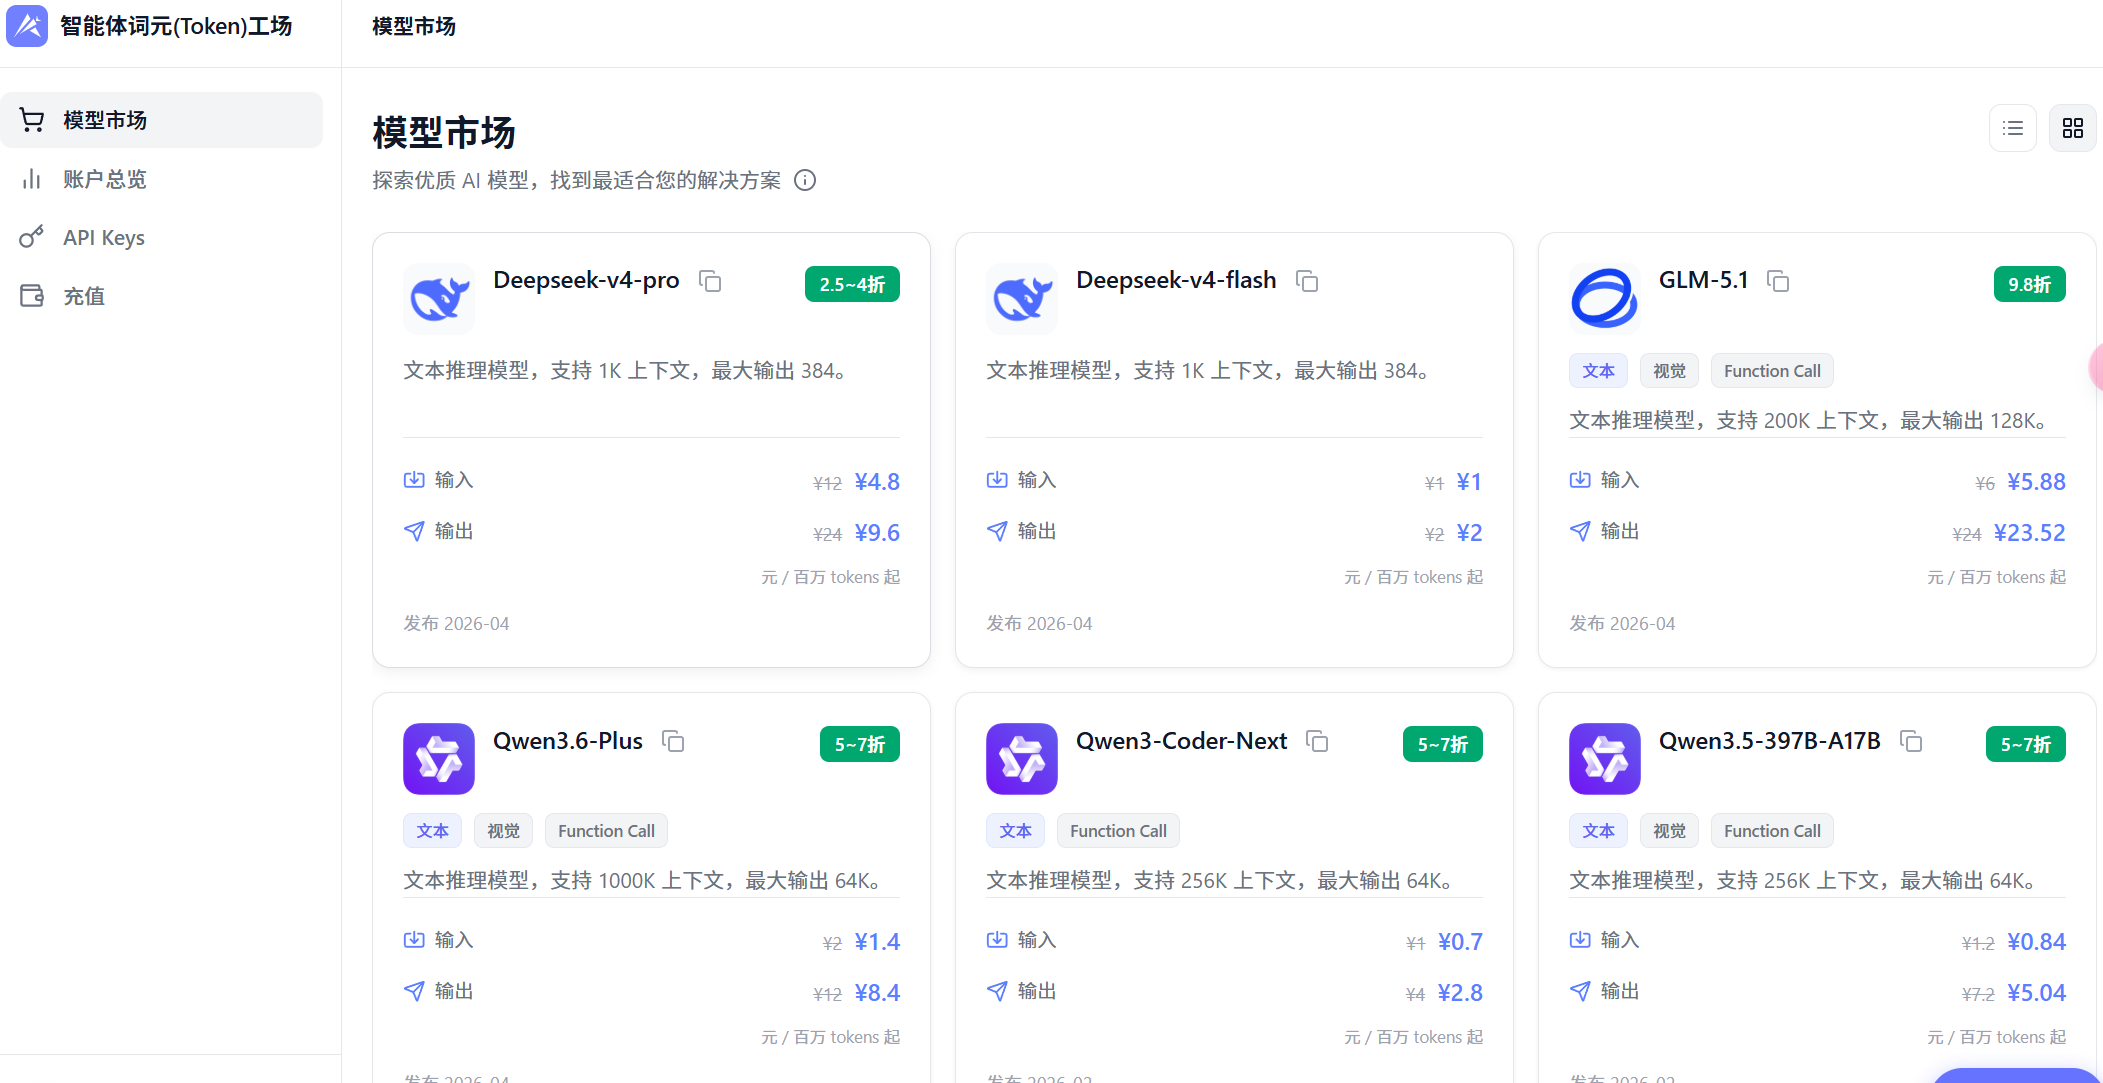Click the info icon beside the subtitle

click(x=805, y=180)
